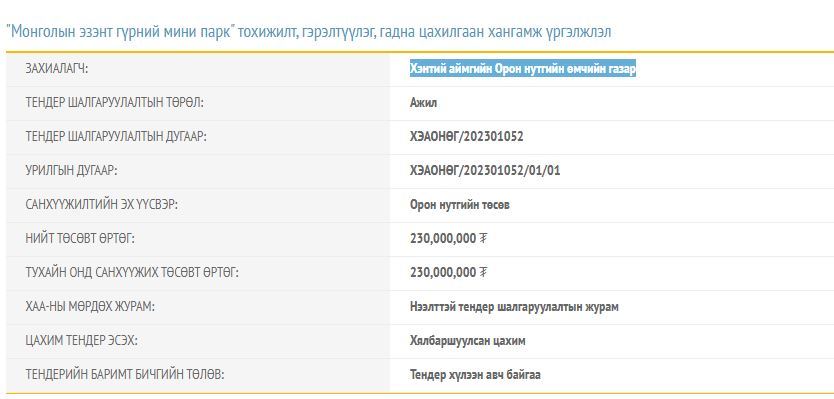Click the total budget amount 230,000,000 ₮
This screenshot has width=834, height=399.
[x=448, y=239]
